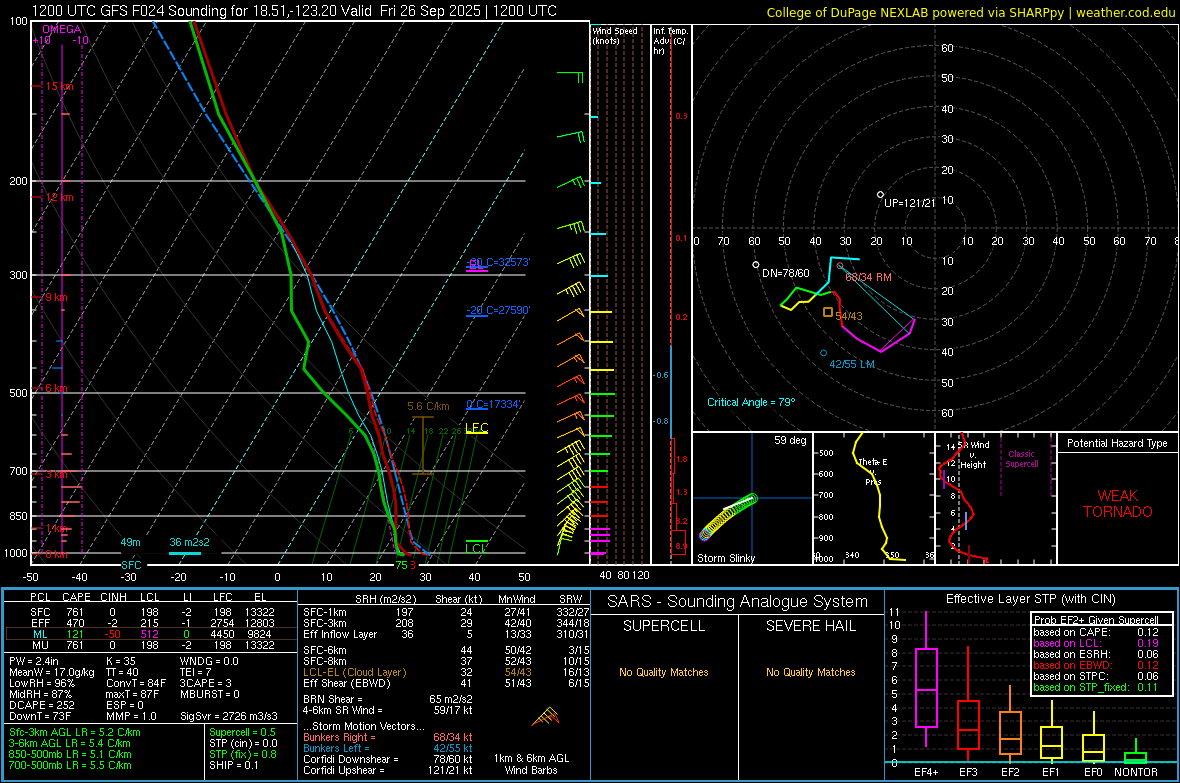
Task: Click No Quality Matches under SUPERCELL
Action: (664, 672)
